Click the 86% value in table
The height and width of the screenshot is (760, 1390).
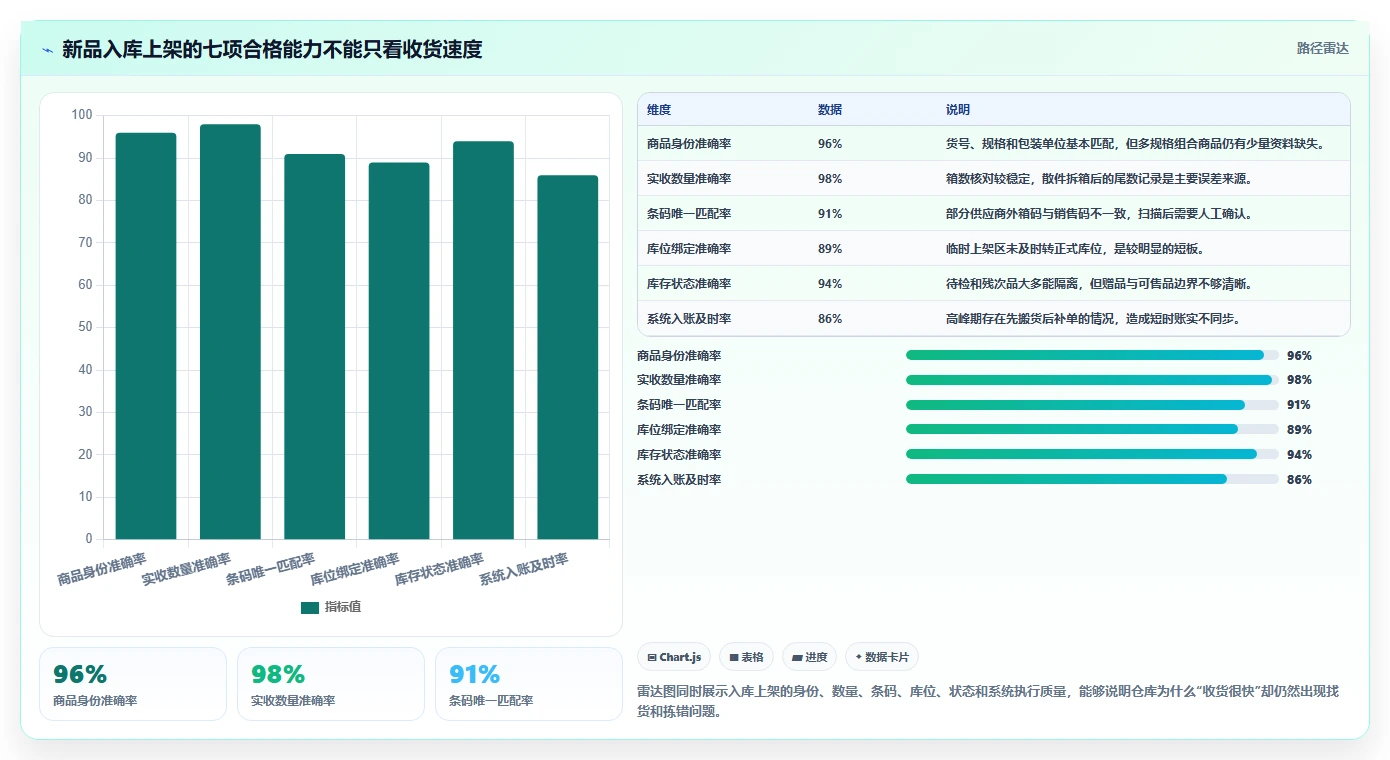coord(830,318)
